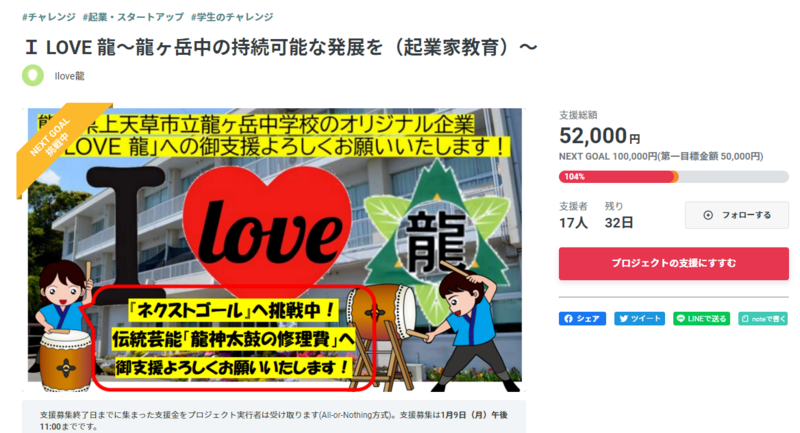
Task: Click the Facebook icon in the シェア button
Action: [568, 319]
